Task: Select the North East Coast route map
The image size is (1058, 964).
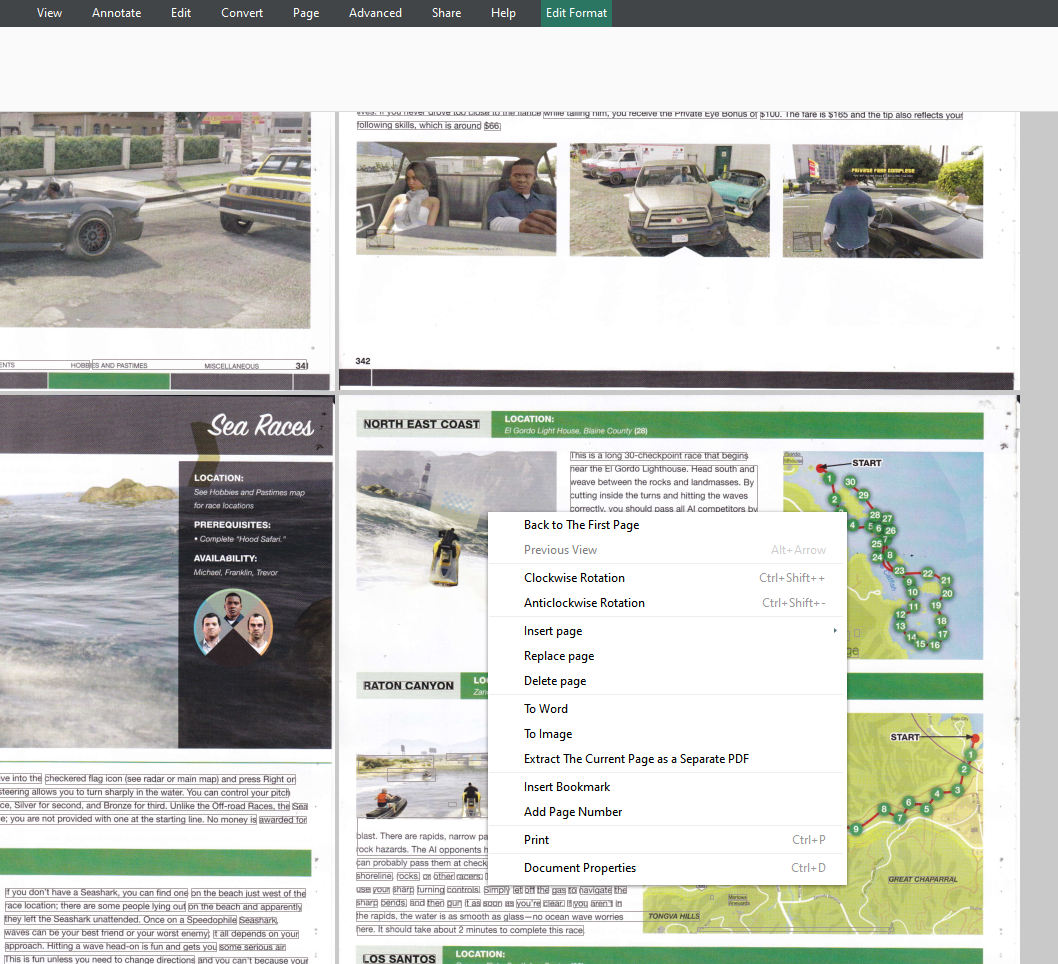Action: click(x=883, y=555)
